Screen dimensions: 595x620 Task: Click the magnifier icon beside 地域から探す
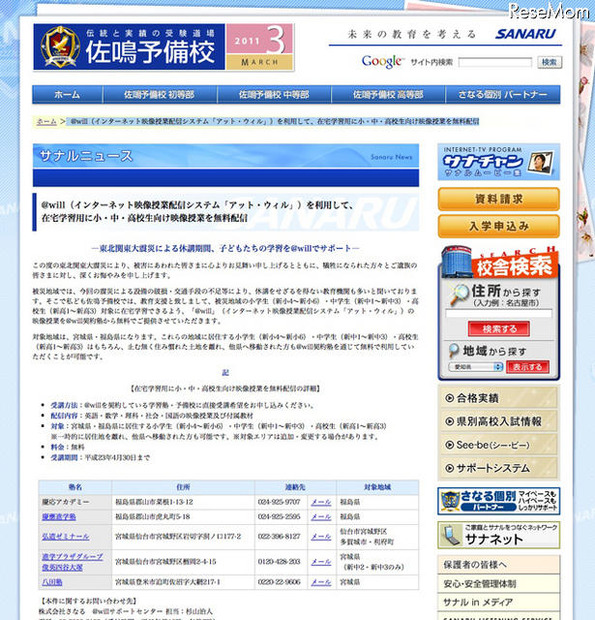[453, 351]
